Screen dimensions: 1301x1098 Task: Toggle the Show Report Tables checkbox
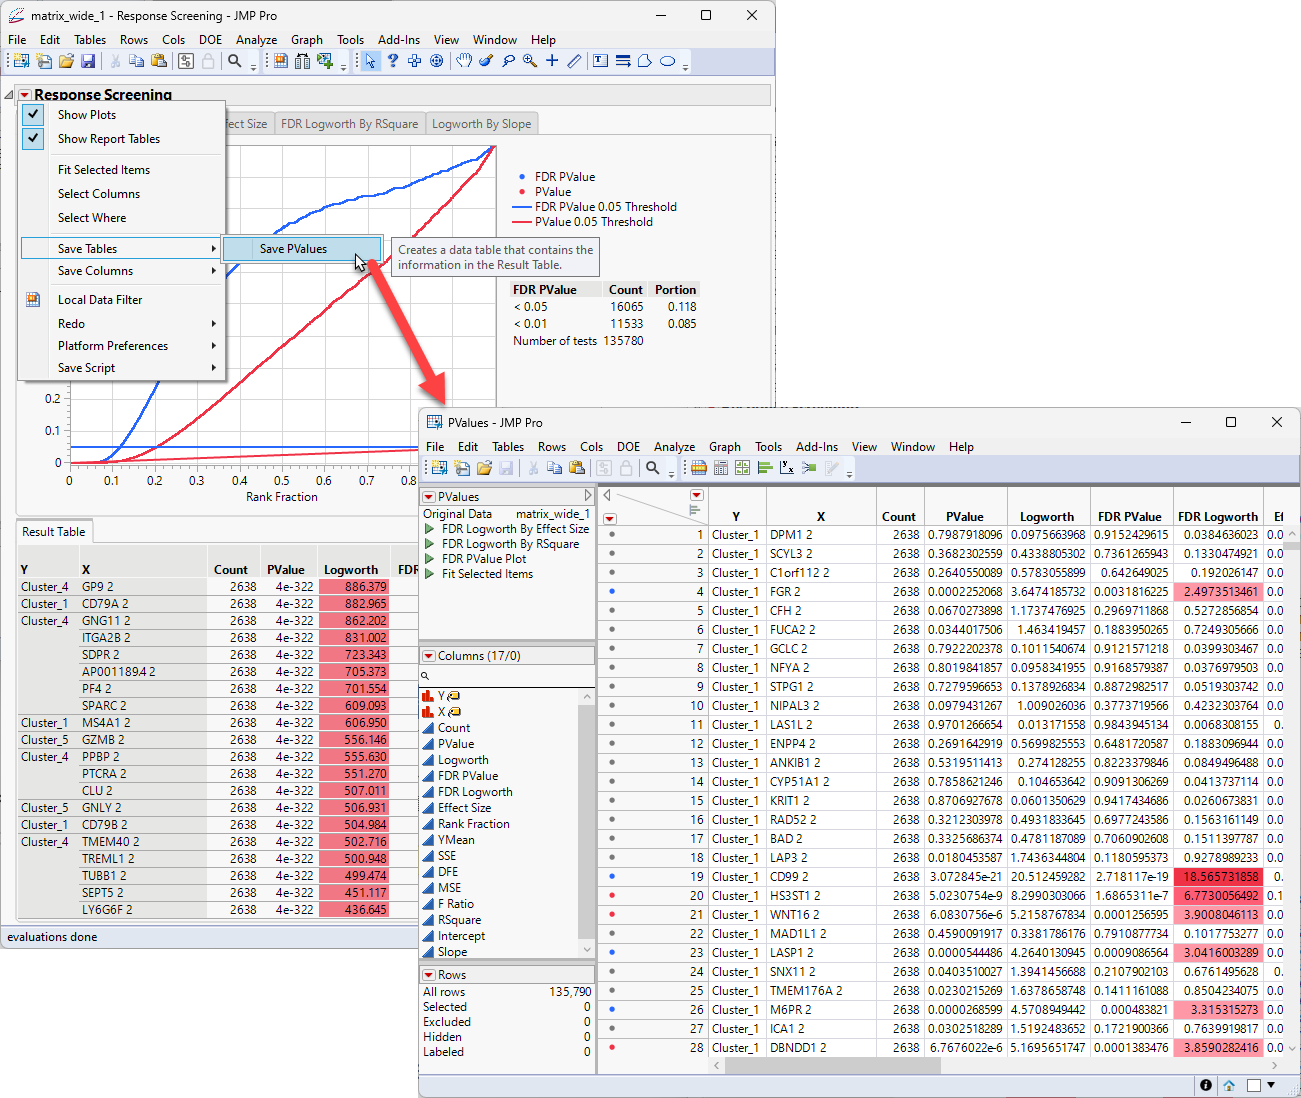[x=108, y=139]
